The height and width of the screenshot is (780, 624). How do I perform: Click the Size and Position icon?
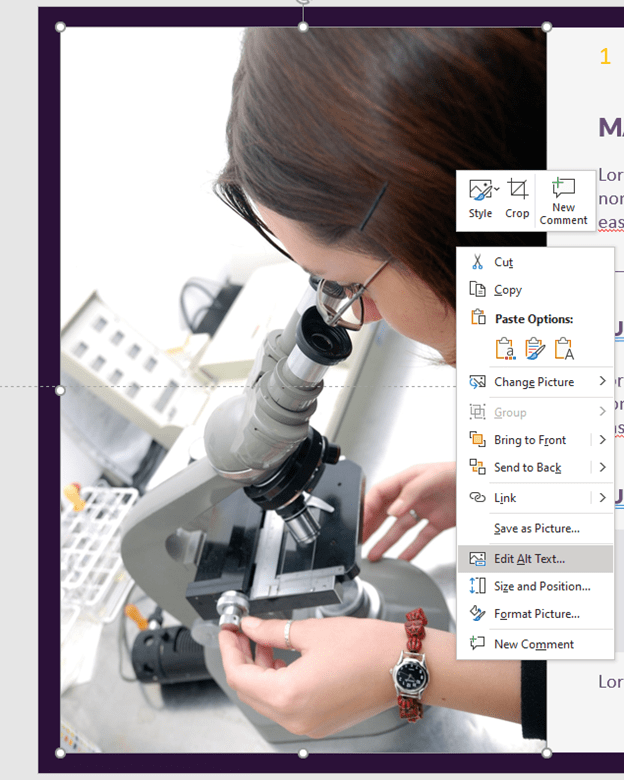tap(477, 586)
